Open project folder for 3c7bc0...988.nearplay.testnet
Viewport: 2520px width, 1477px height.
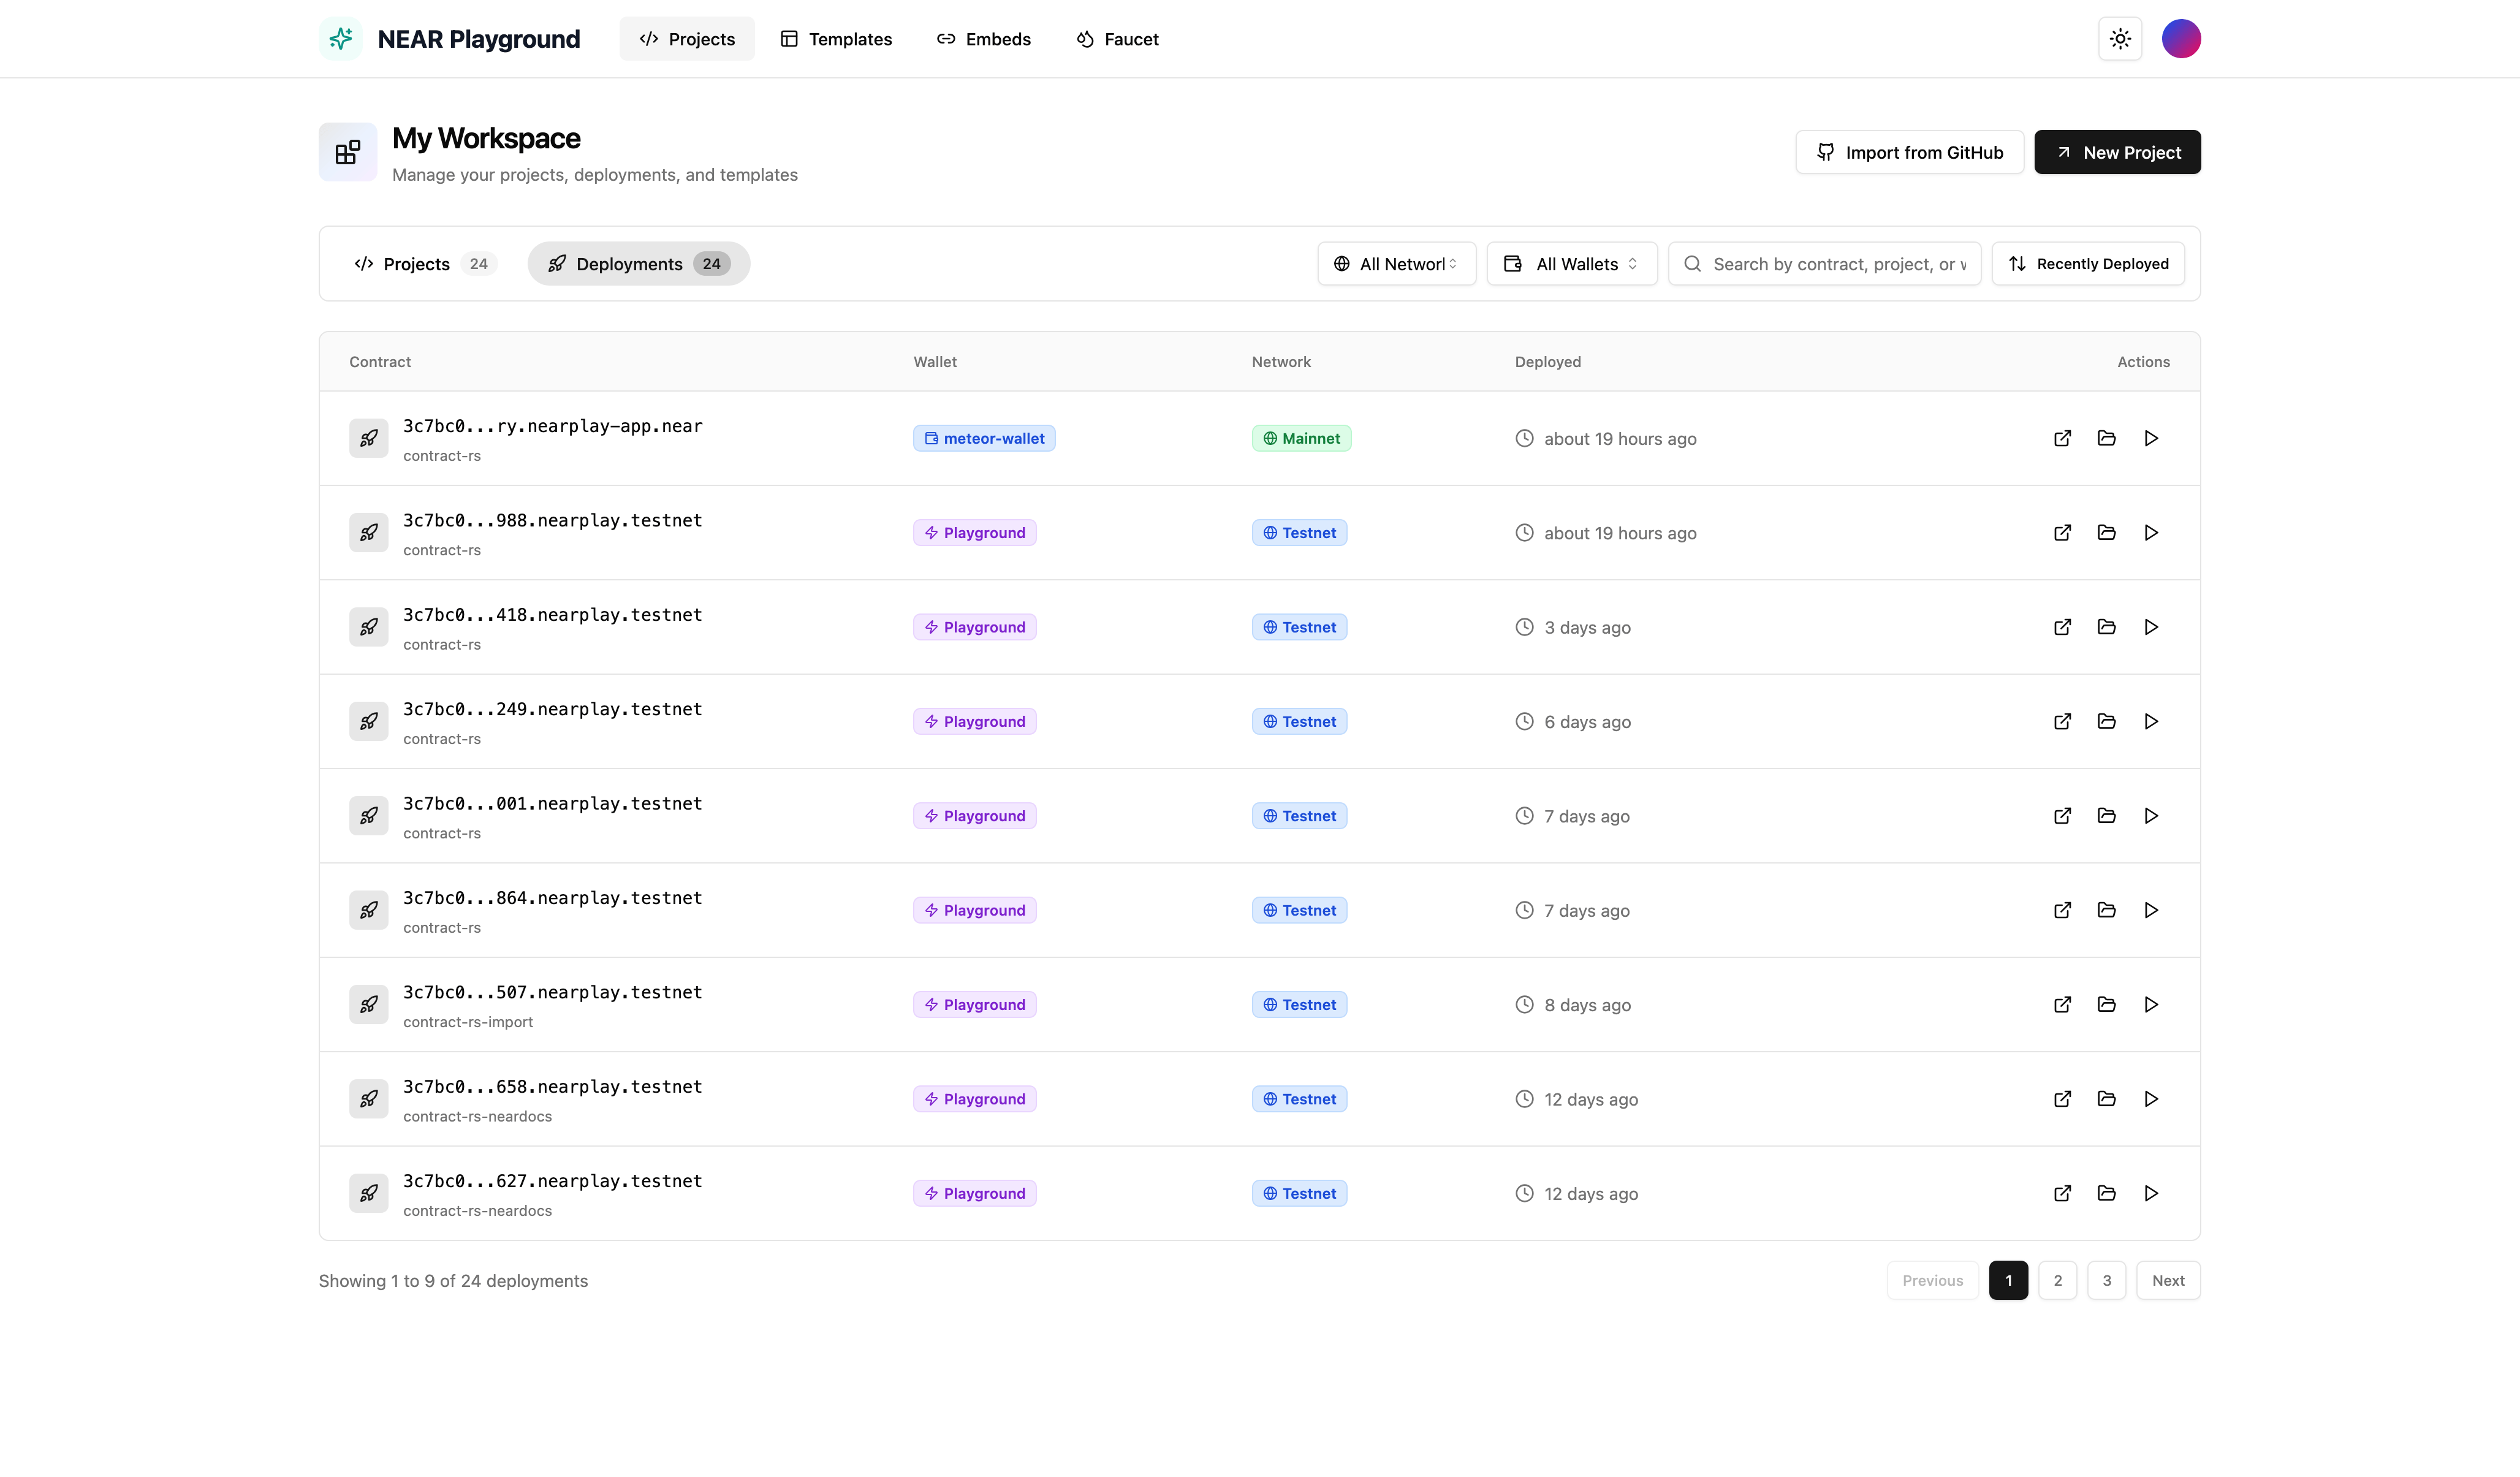pos(2106,533)
